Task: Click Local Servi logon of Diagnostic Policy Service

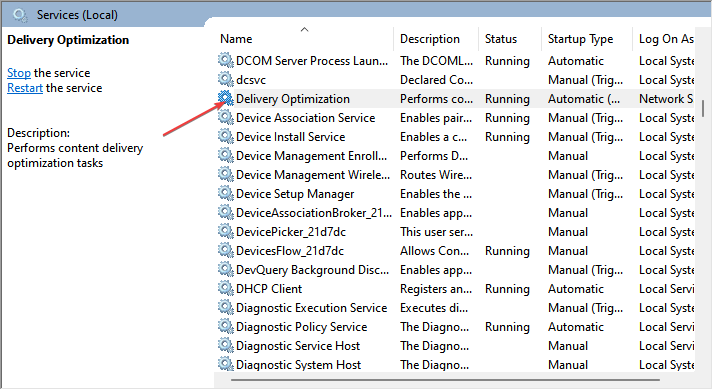Action: pyautogui.click(x=667, y=327)
